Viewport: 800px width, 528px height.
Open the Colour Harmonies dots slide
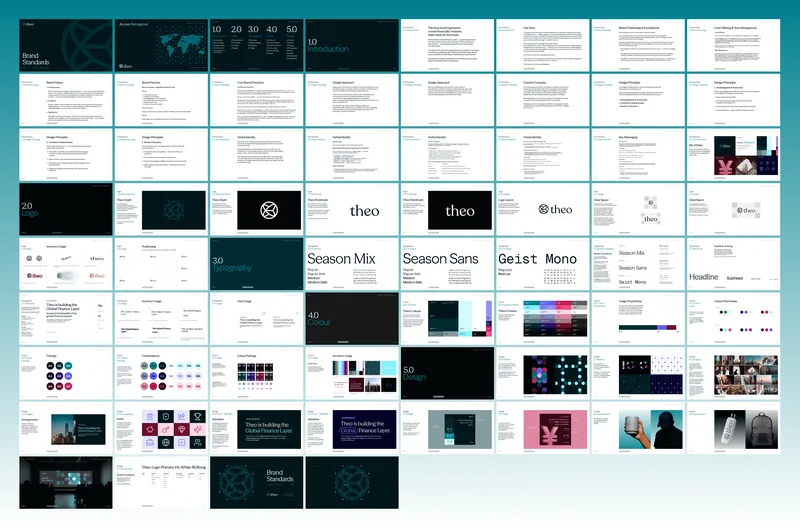(734, 319)
